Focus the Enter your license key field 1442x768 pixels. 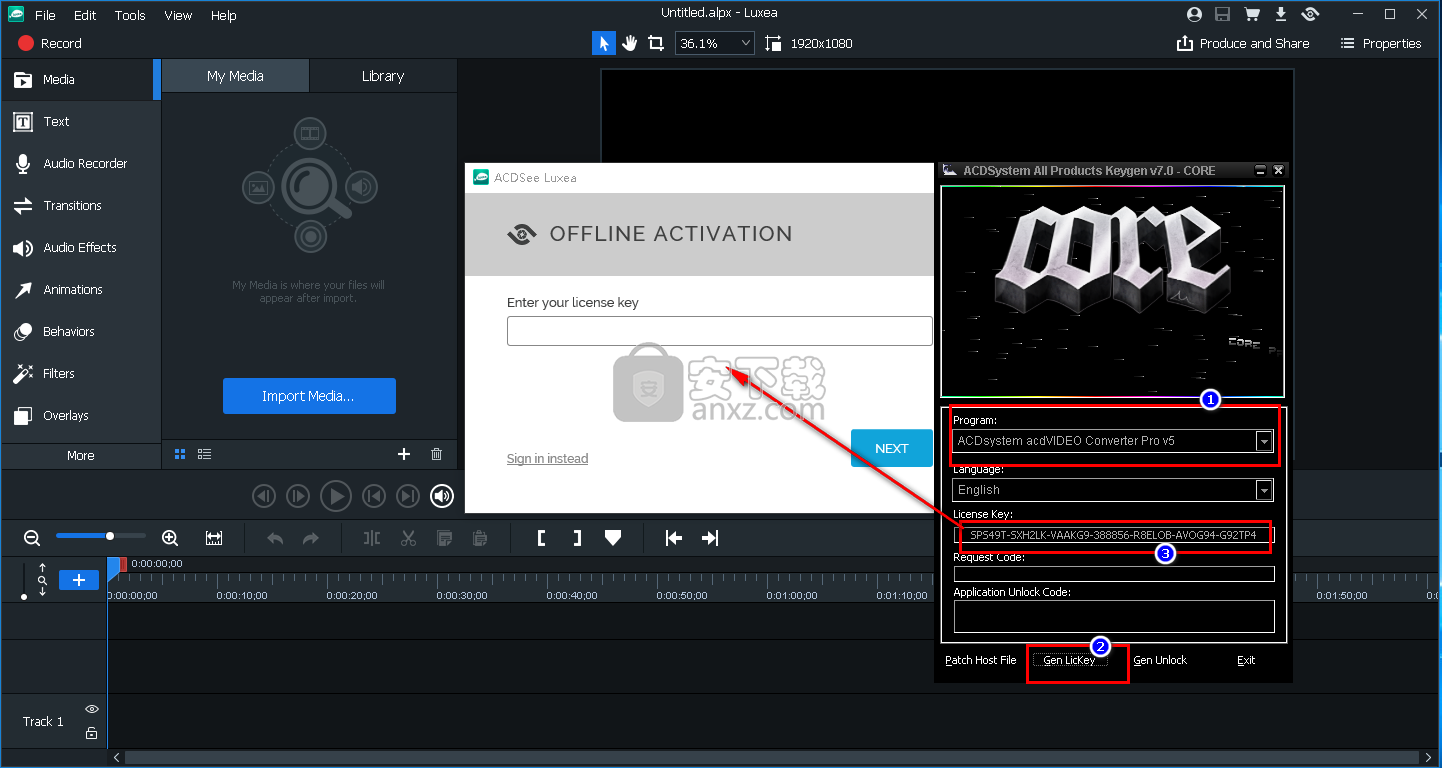pos(720,331)
